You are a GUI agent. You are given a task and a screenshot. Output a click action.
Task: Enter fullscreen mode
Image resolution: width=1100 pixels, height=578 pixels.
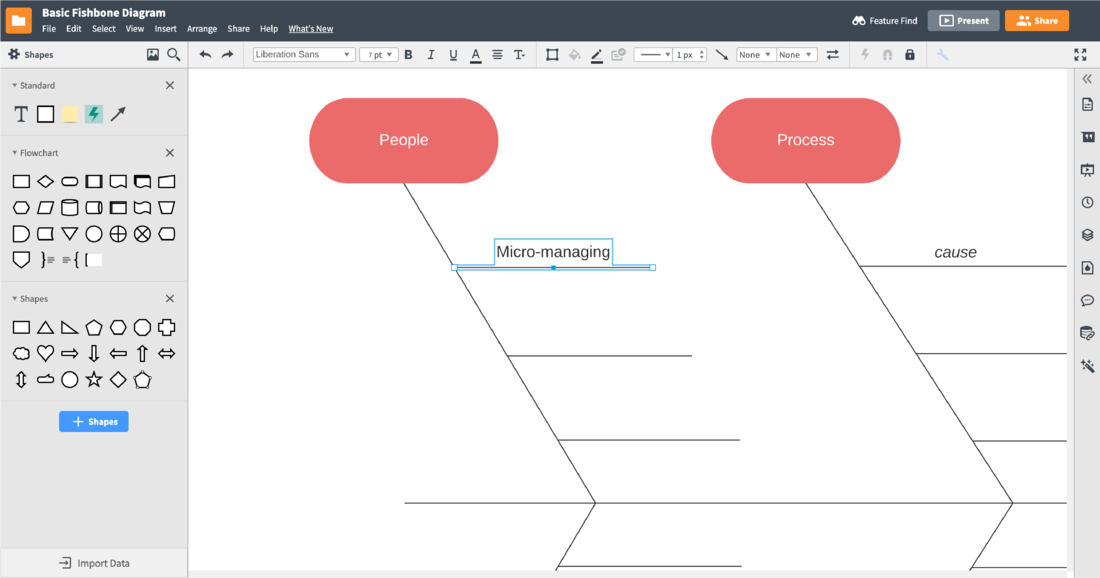[1080, 55]
